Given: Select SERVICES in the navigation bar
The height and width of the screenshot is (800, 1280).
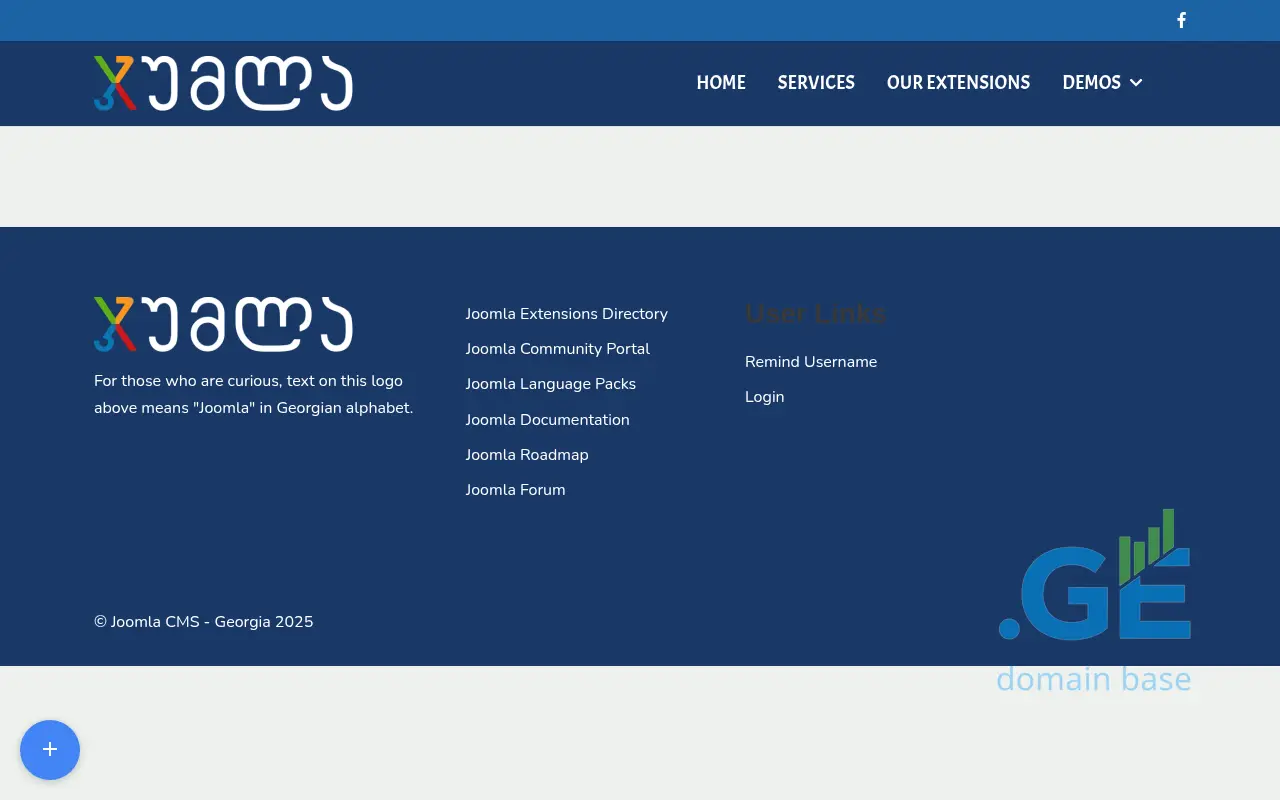Looking at the screenshot, I should coord(816,83).
